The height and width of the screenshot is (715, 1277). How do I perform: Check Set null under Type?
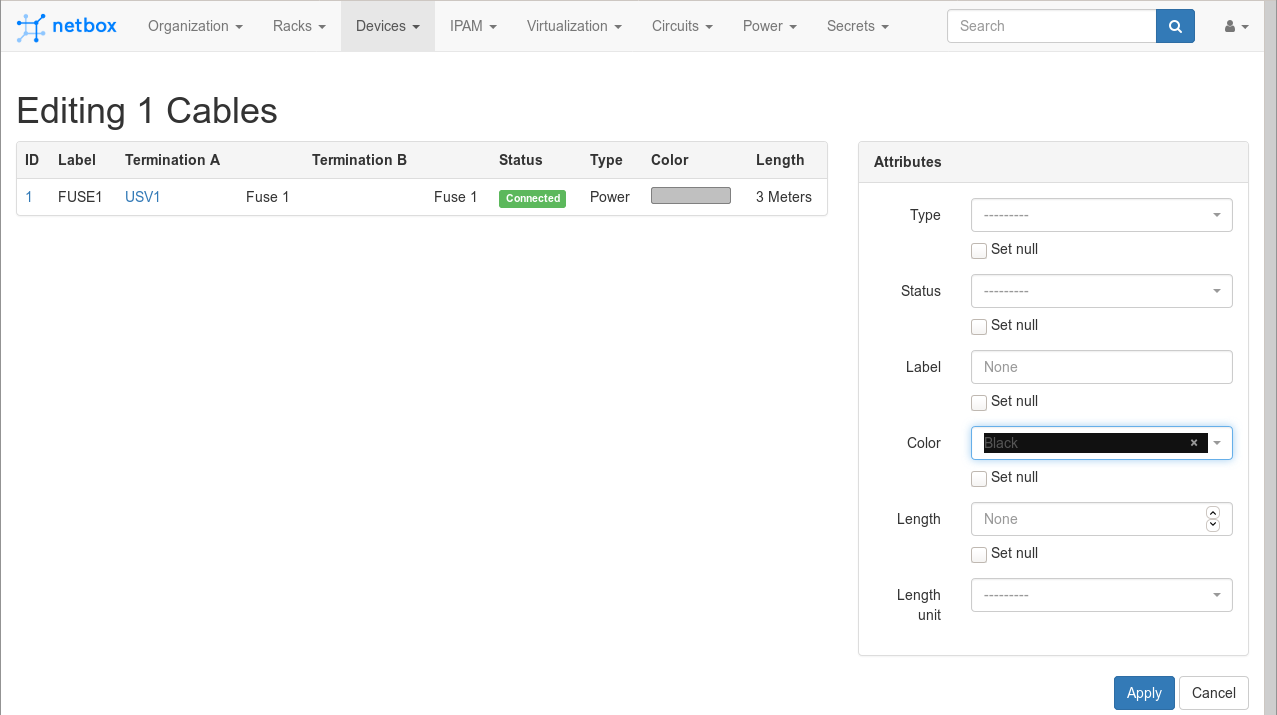tap(979, 250)
